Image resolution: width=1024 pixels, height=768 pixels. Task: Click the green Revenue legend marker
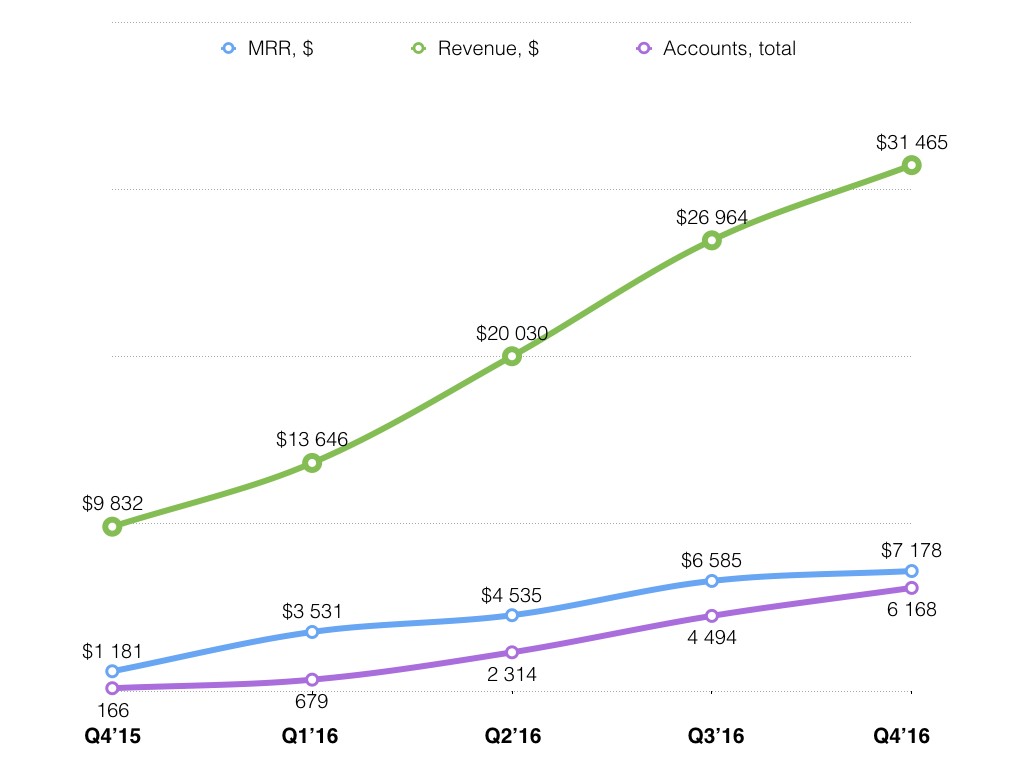pos(417,47)
